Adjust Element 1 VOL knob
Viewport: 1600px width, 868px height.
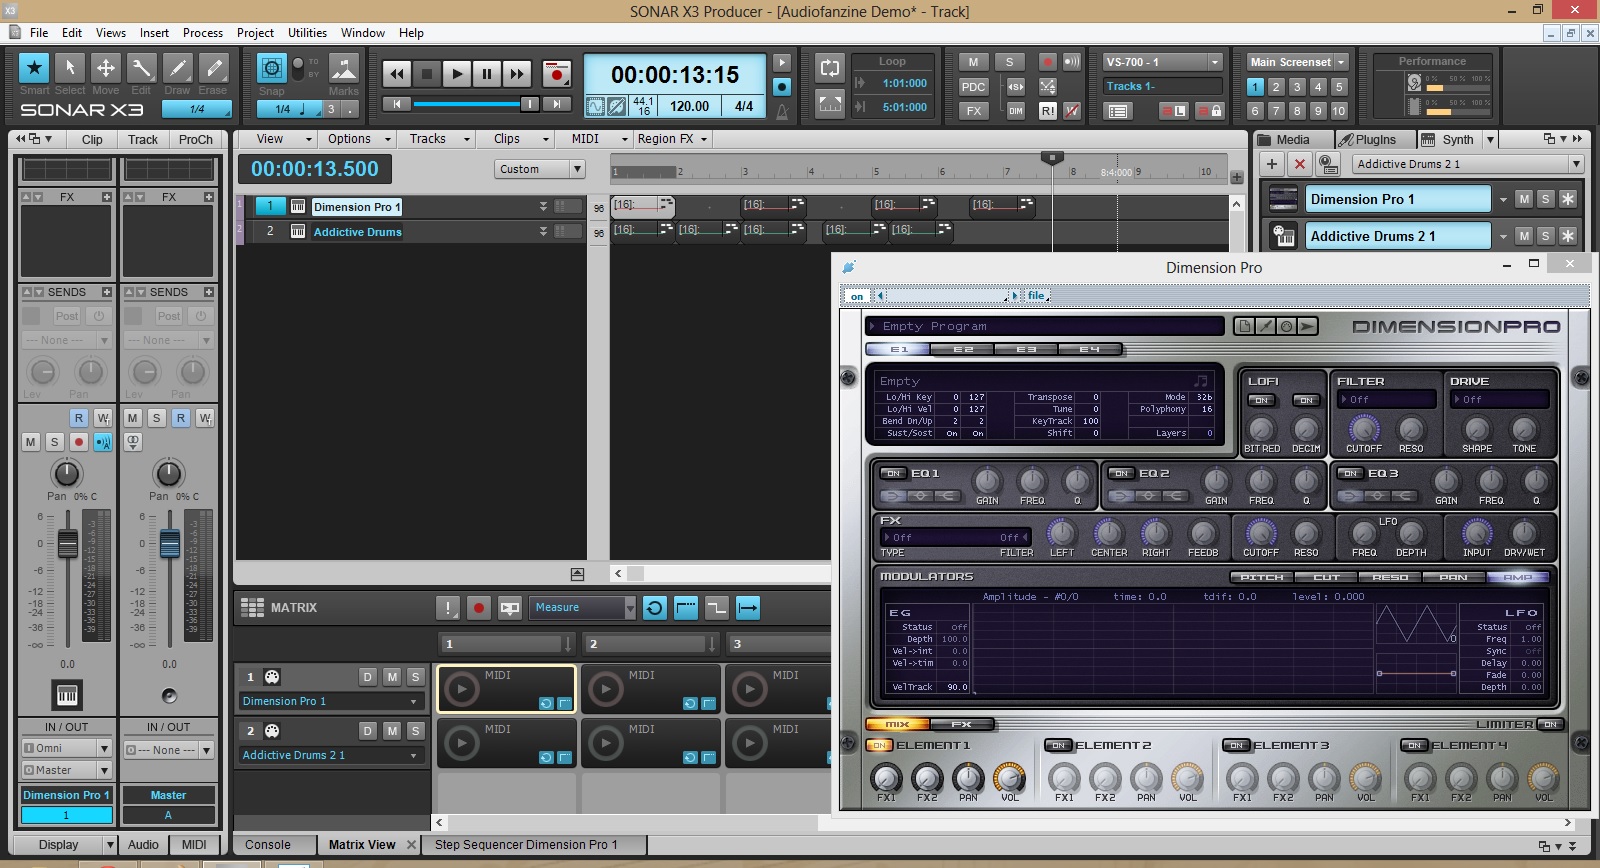(1009, 777)
